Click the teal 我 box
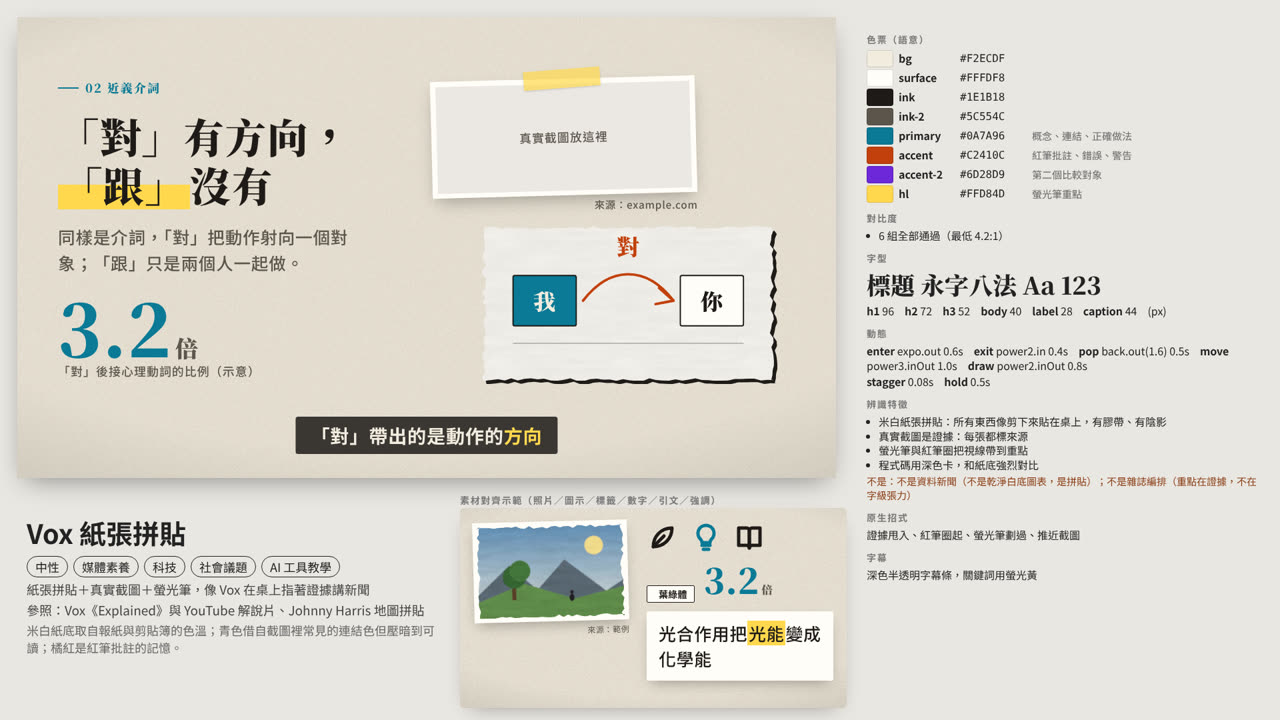The height and width of the screenshot is (720, 1280). click(x=544, y=301)
